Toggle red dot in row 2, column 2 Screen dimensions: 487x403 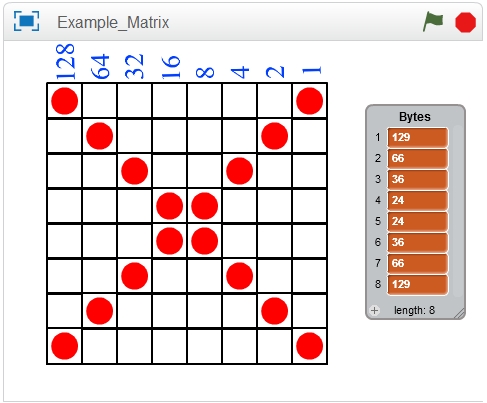pyautogui.click(x=275, y=136)
